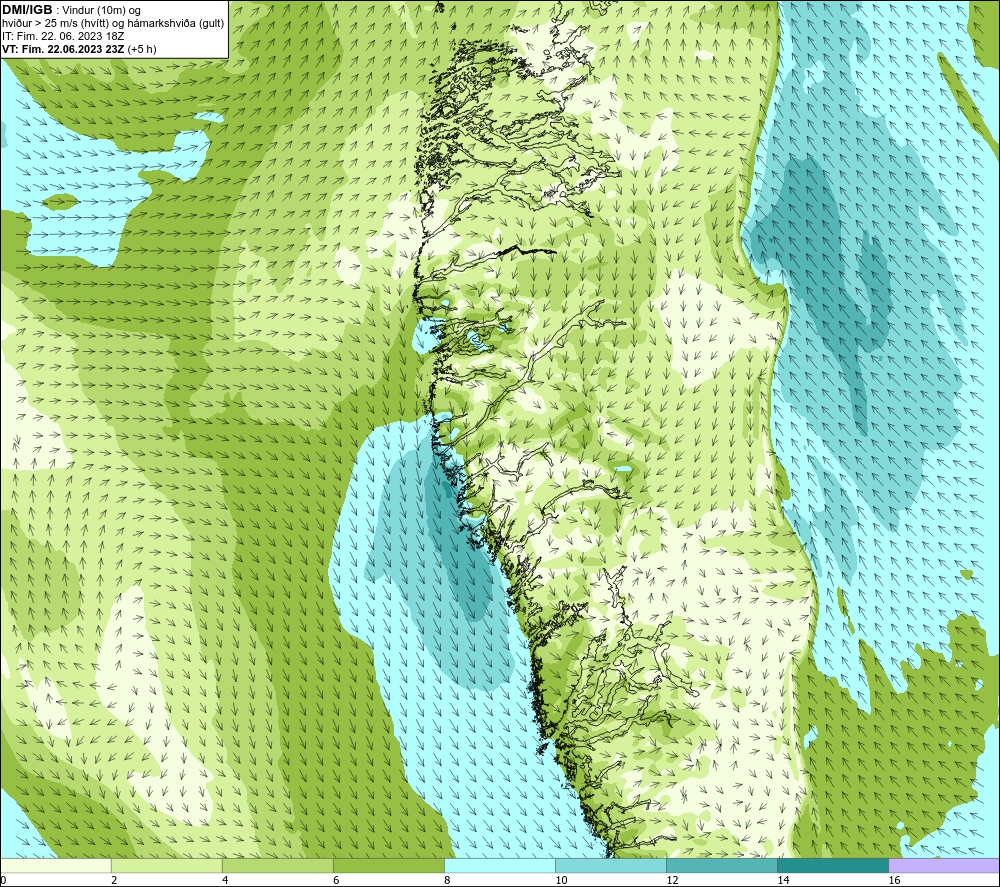The width and height of the screenshot is (1000, 887).
Task: Click the 'hviður > 25 m/s' description line
Action: pyautogui.click(x=113, y=24)
